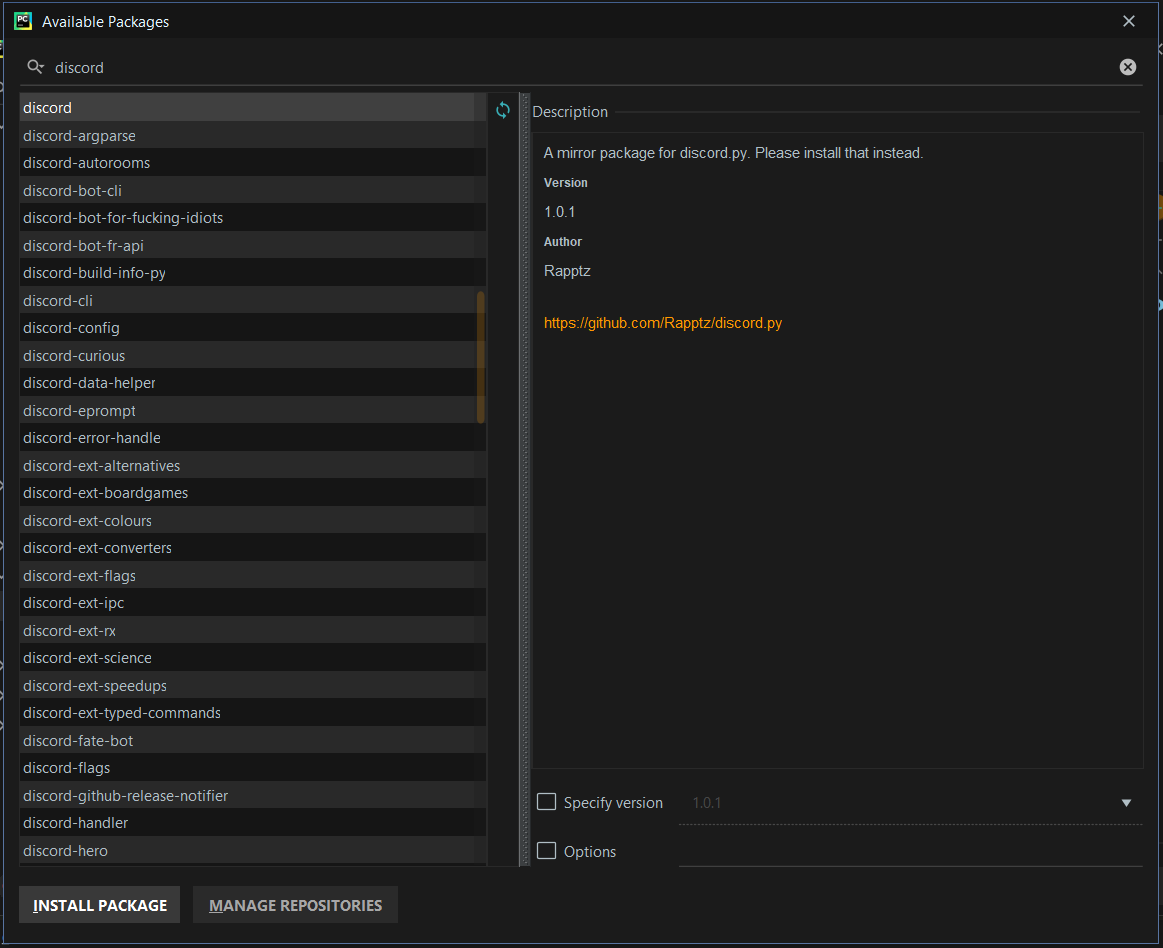Enable the Specify version checkbox
The image size is (1163, 948).
click(x=547, y=802)
